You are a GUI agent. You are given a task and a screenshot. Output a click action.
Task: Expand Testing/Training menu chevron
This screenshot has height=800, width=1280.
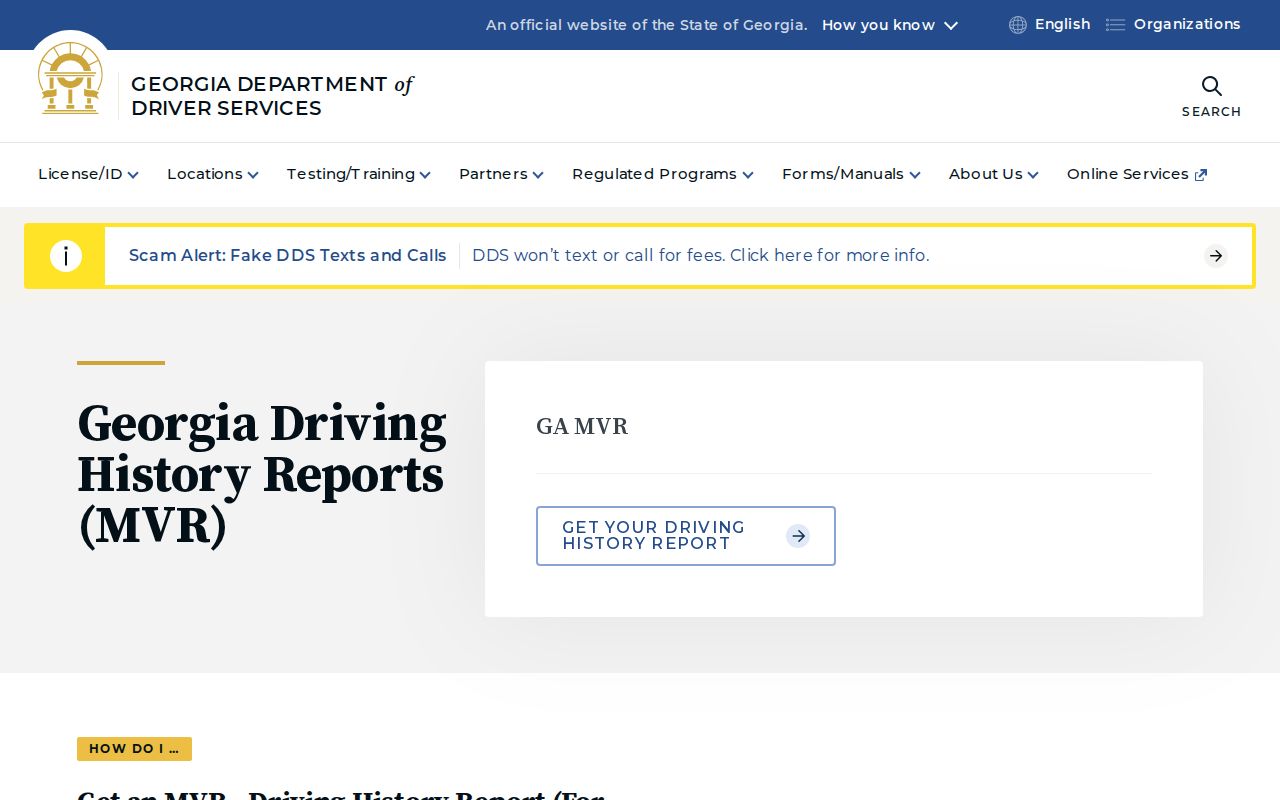point(425,175)
